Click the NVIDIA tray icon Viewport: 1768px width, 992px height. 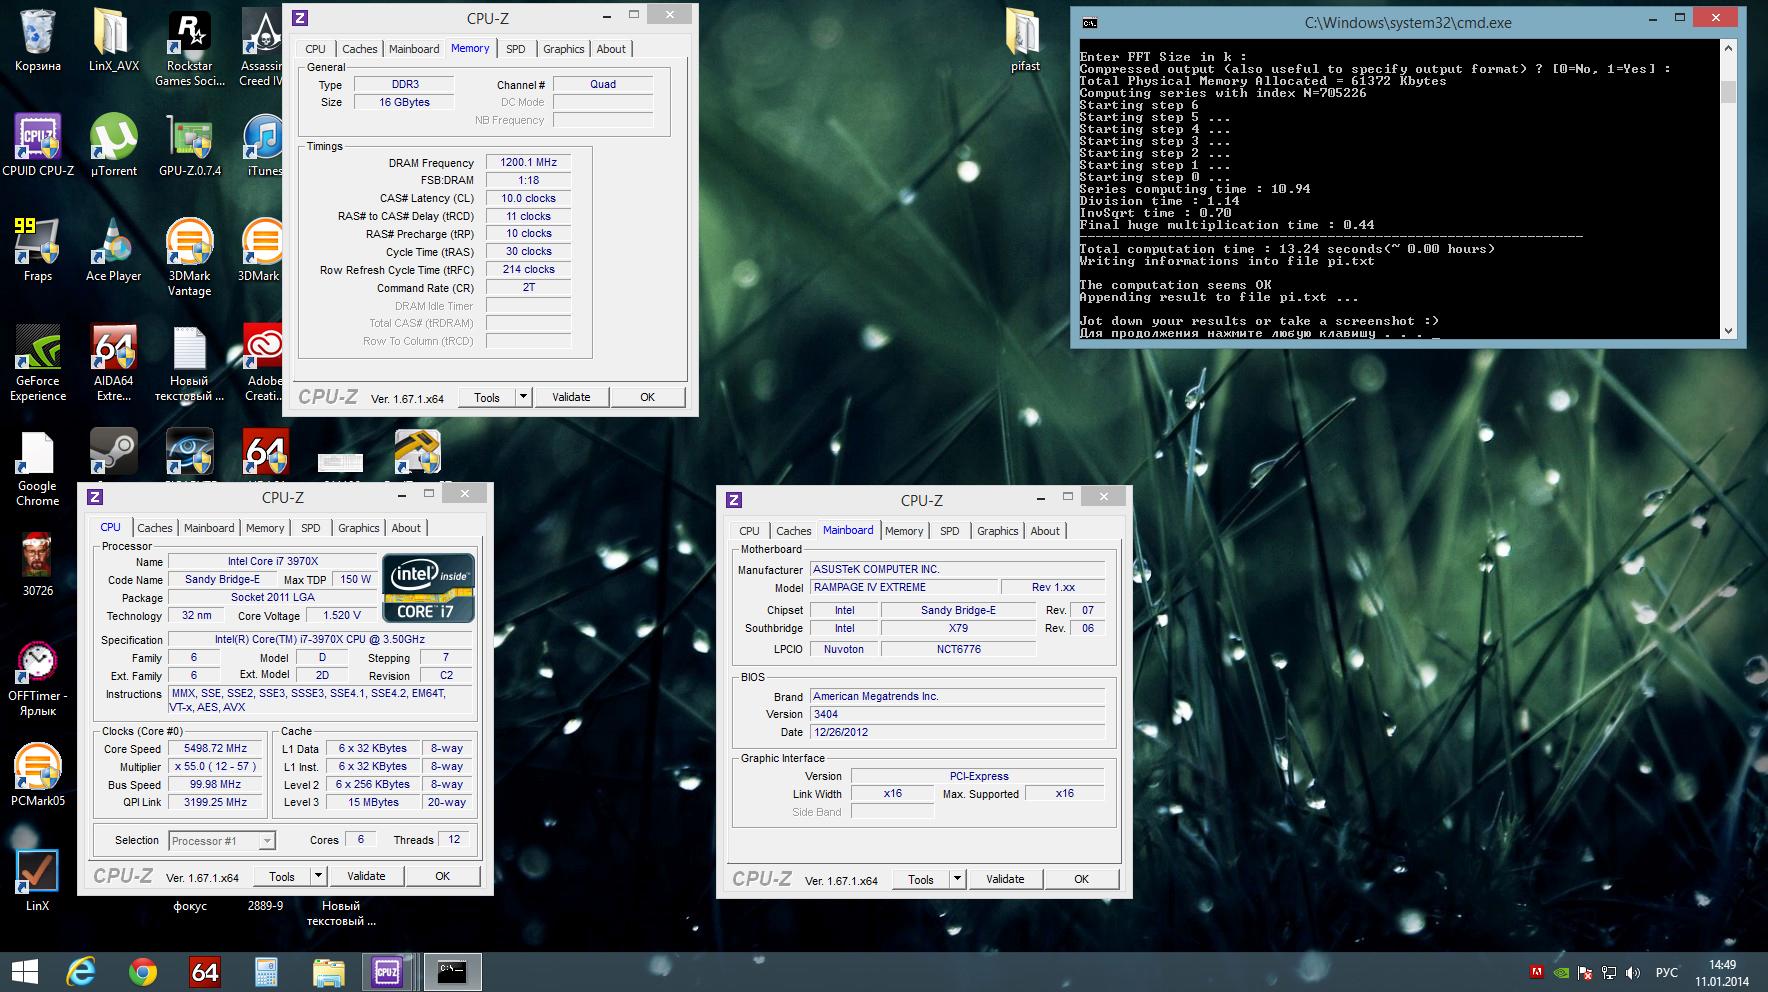pos(1561,972)
